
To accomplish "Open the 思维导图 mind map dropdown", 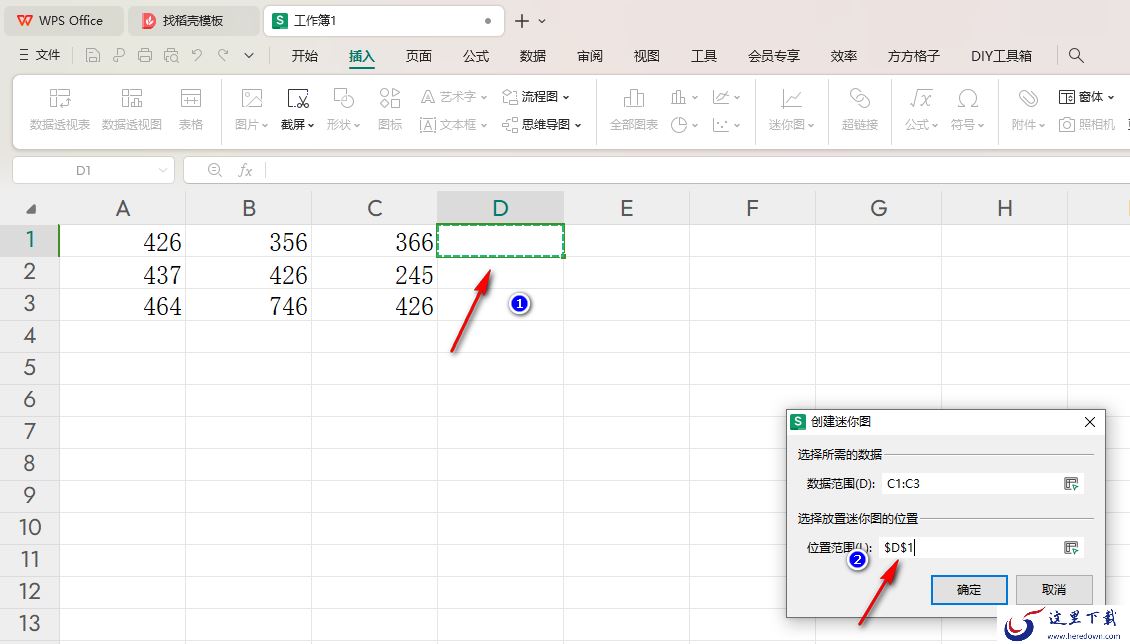I will click(541, 125).
